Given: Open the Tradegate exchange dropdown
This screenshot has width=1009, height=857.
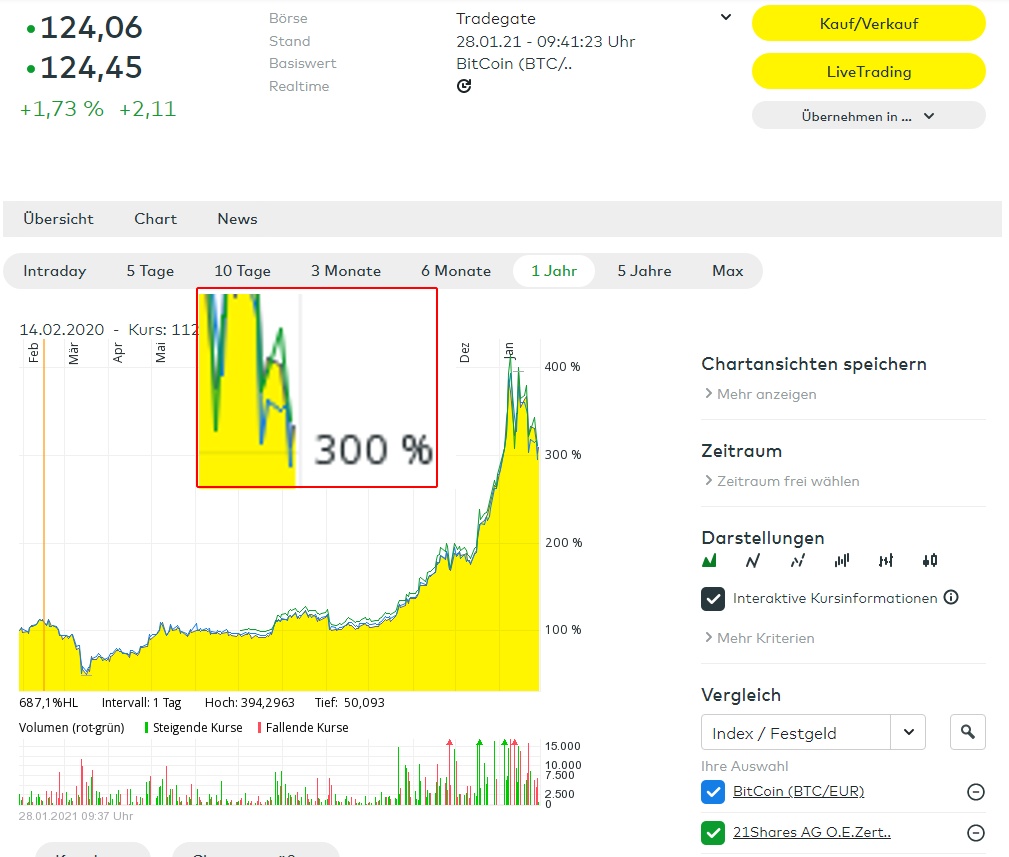Looking at the screenshot, I should point(725,18).
